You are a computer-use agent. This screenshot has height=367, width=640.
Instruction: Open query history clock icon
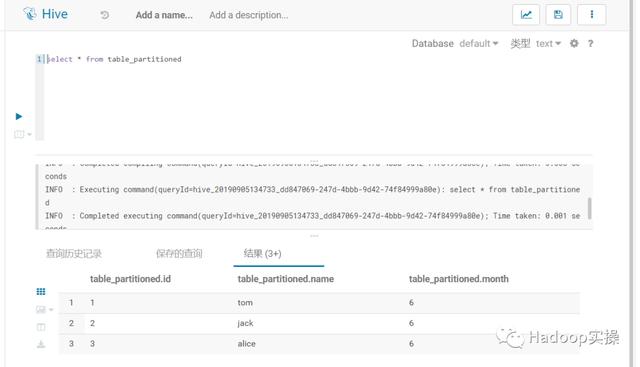click(104, 15)
